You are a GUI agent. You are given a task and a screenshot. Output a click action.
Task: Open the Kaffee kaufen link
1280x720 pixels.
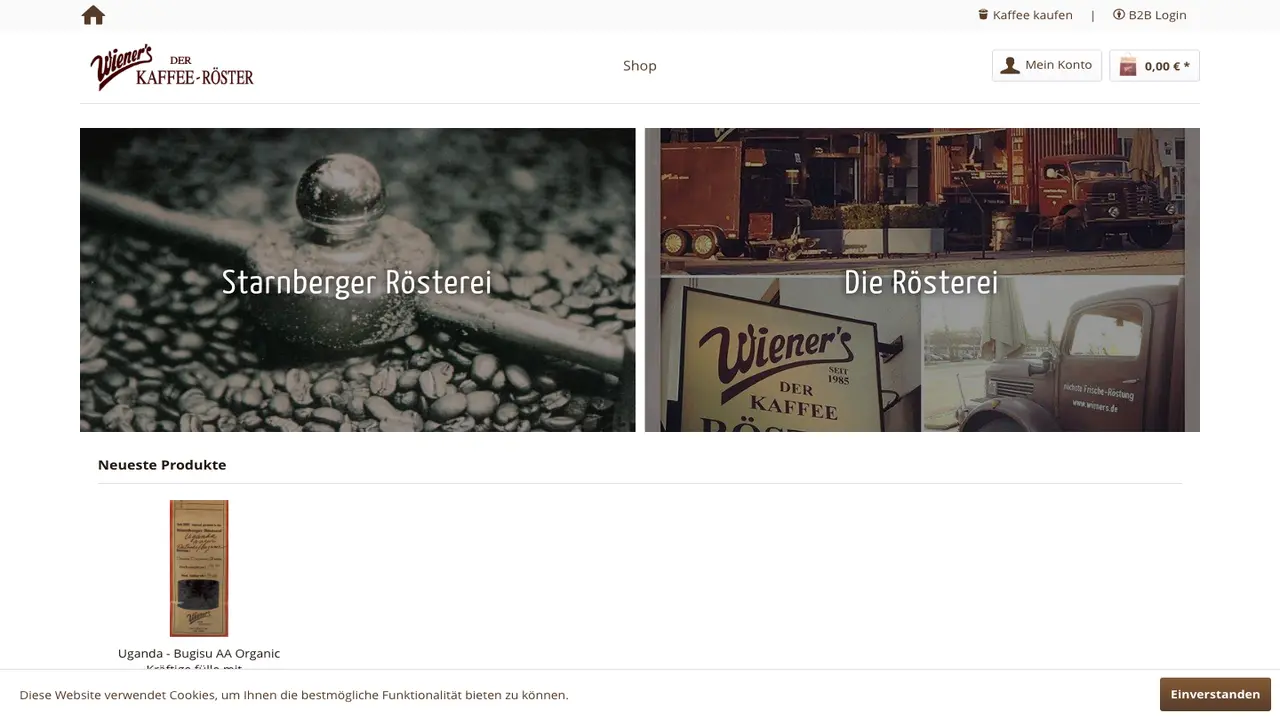point(1025,15)
